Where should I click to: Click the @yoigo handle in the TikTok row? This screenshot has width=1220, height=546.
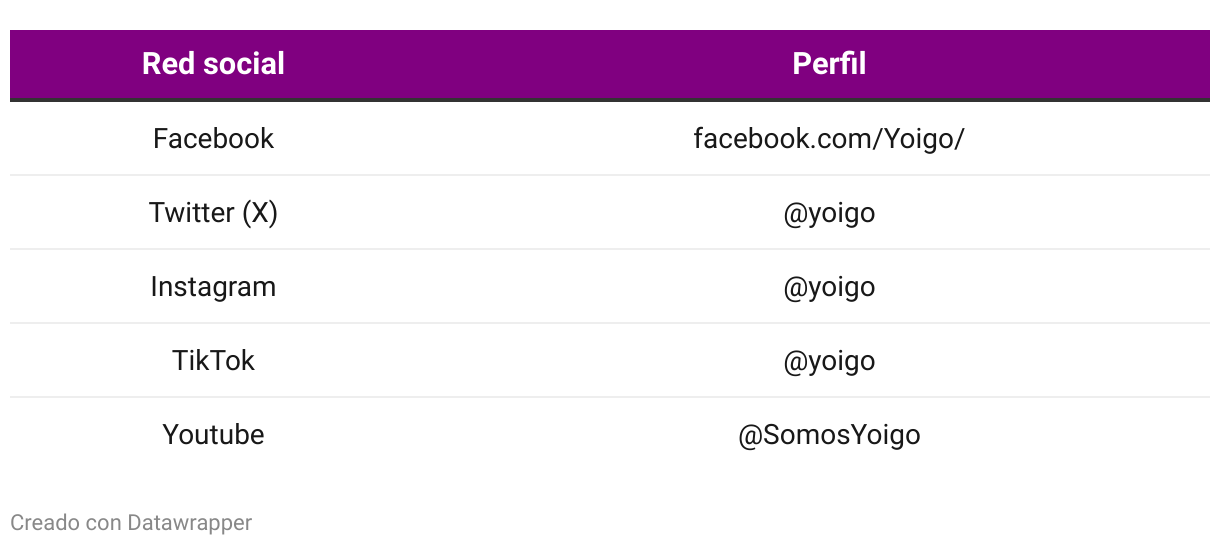[829, 360]
